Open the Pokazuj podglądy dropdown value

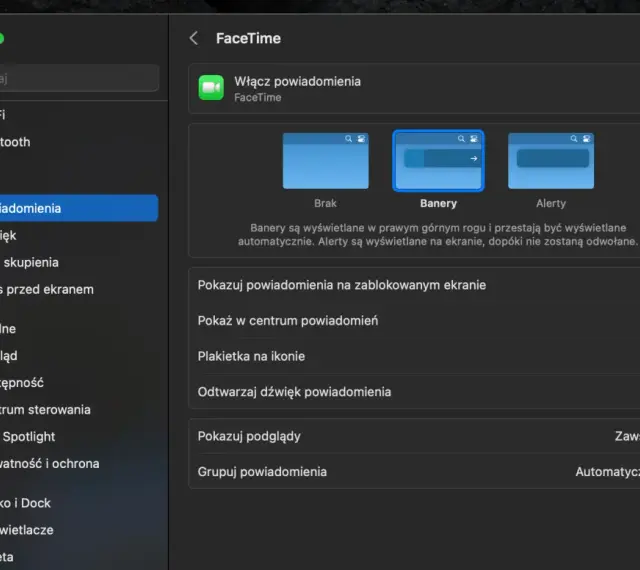pyautogui.click(x=627, y=436)
